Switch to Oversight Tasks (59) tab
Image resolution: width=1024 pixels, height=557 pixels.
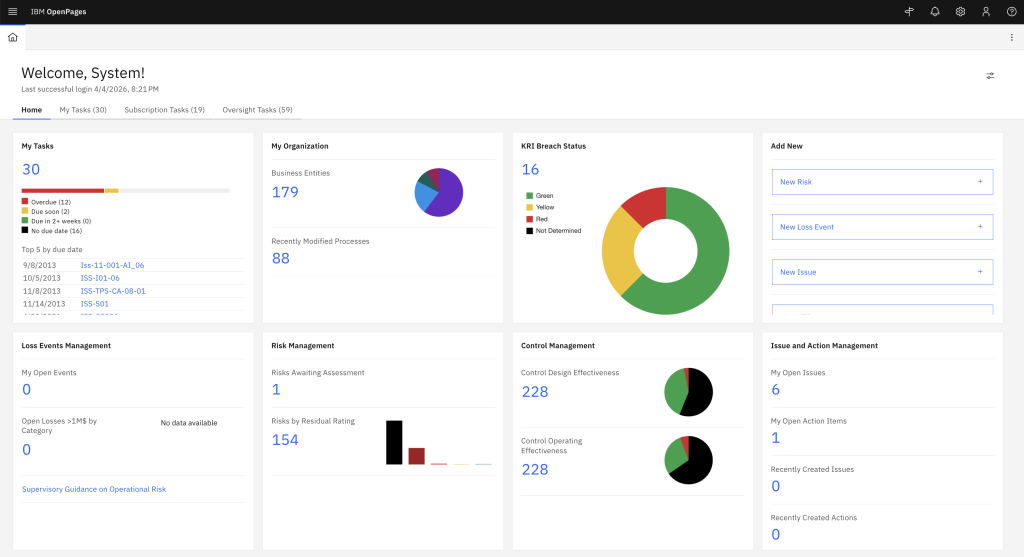[x=257, y=110]
